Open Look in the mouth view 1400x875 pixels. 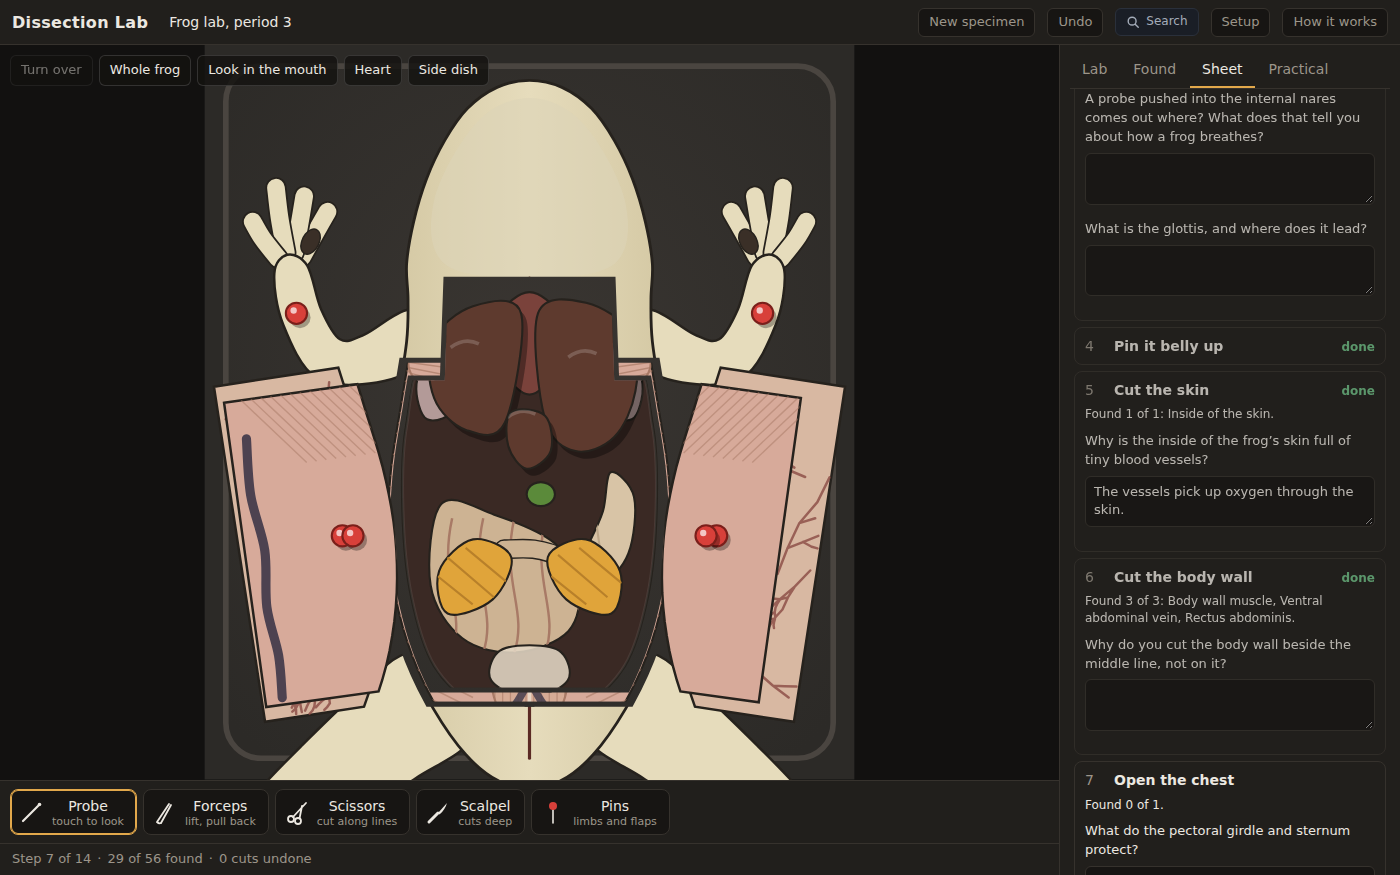[267, 70]
